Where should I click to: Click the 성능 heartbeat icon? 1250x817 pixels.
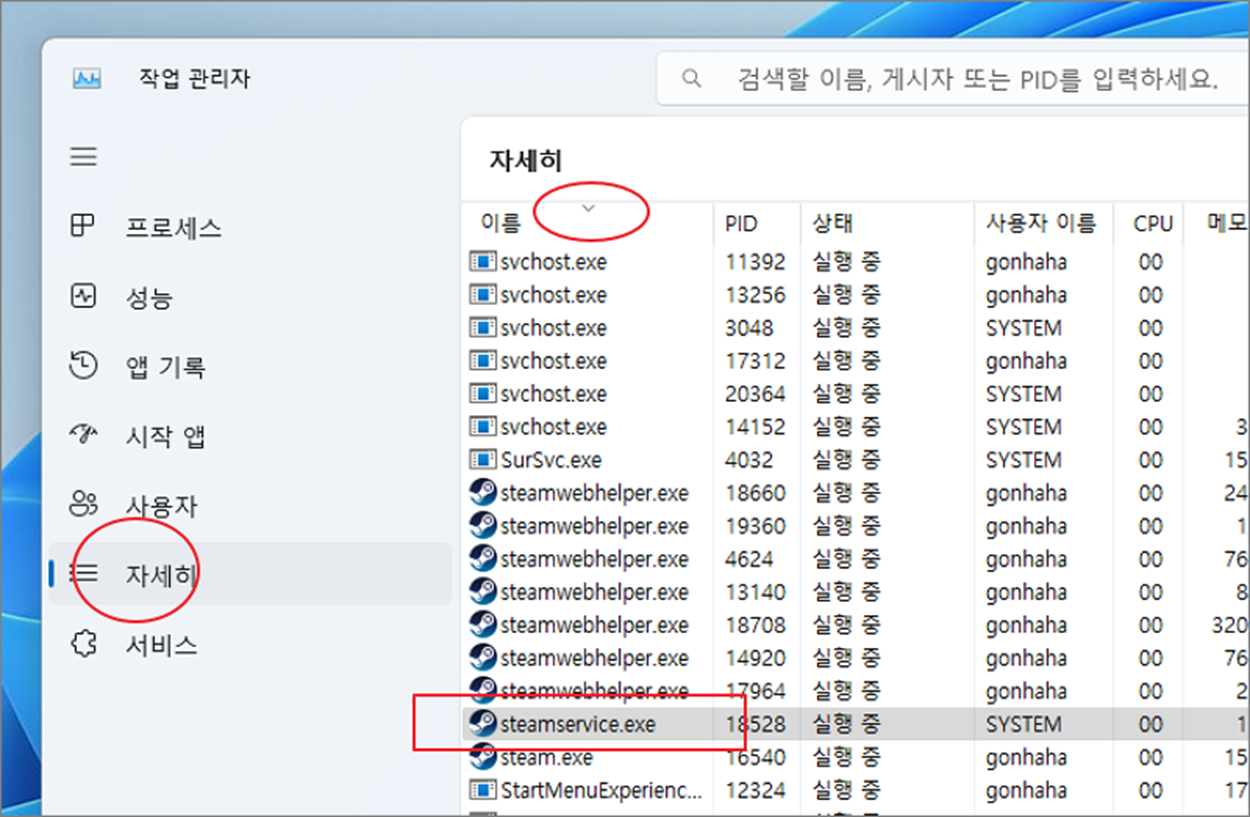pos(82,296)
